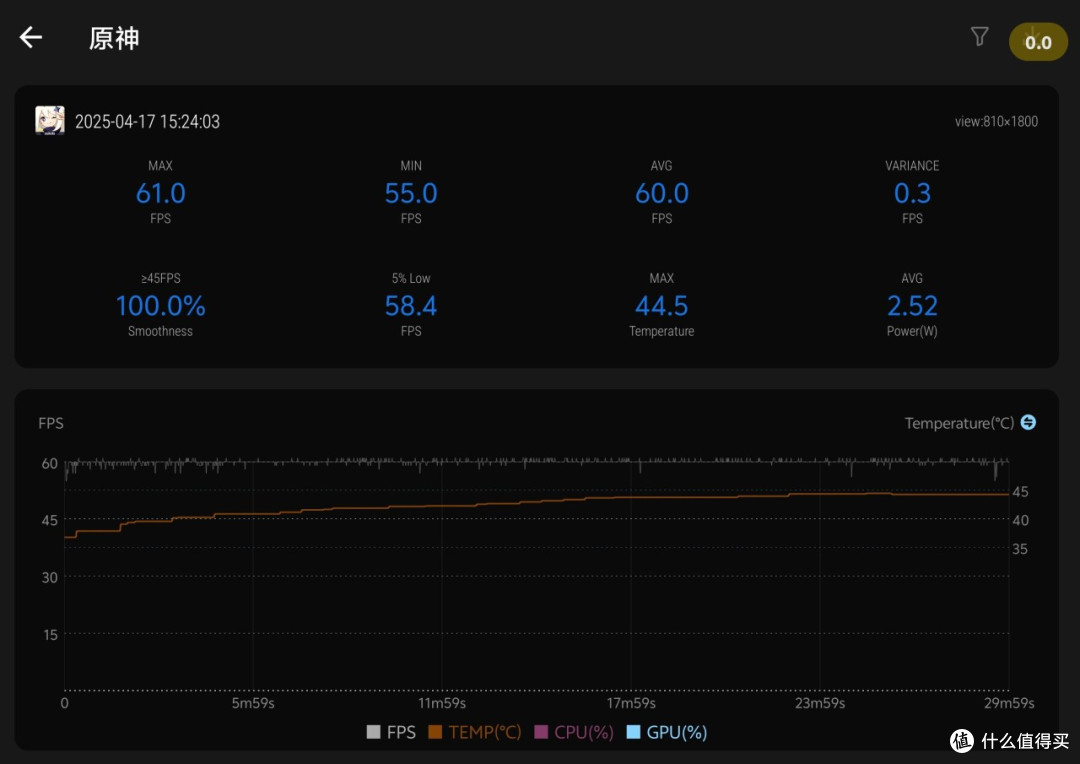Select the 17m59s time axis label

pyautogui.click(x=631, y=703)
